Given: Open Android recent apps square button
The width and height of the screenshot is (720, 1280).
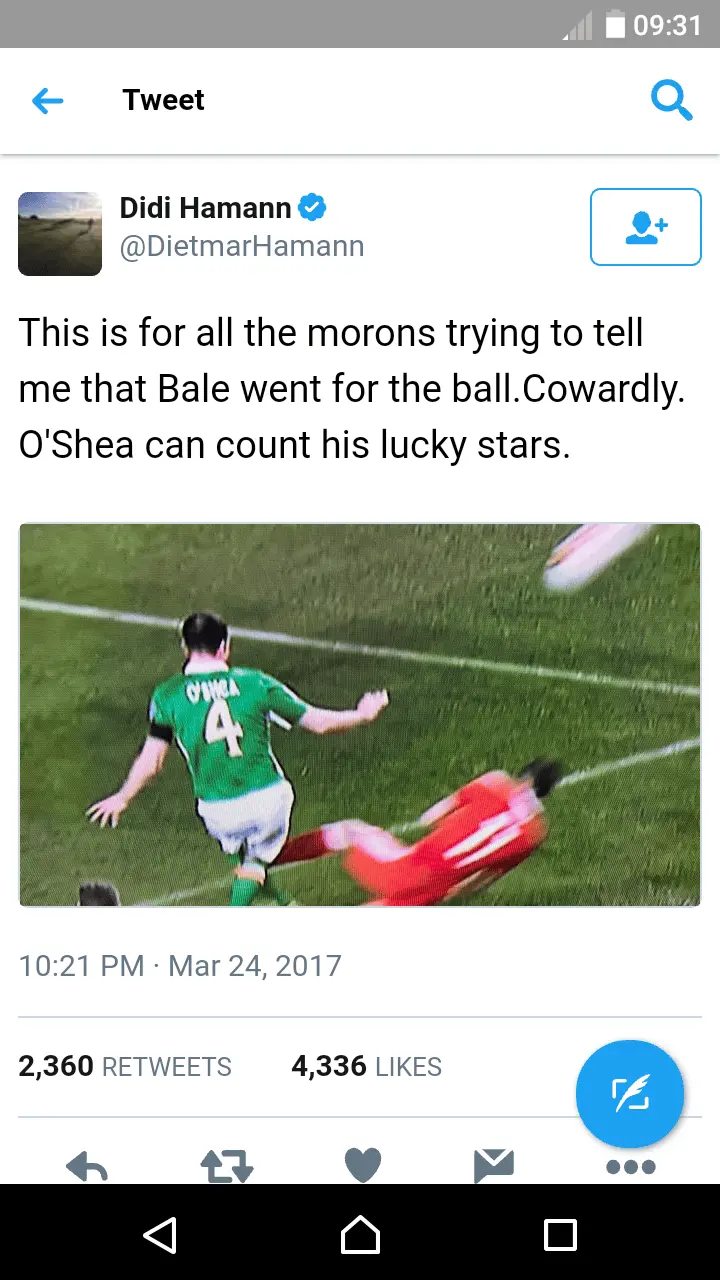Looking at the screenshot, I should pos(560,1235).
